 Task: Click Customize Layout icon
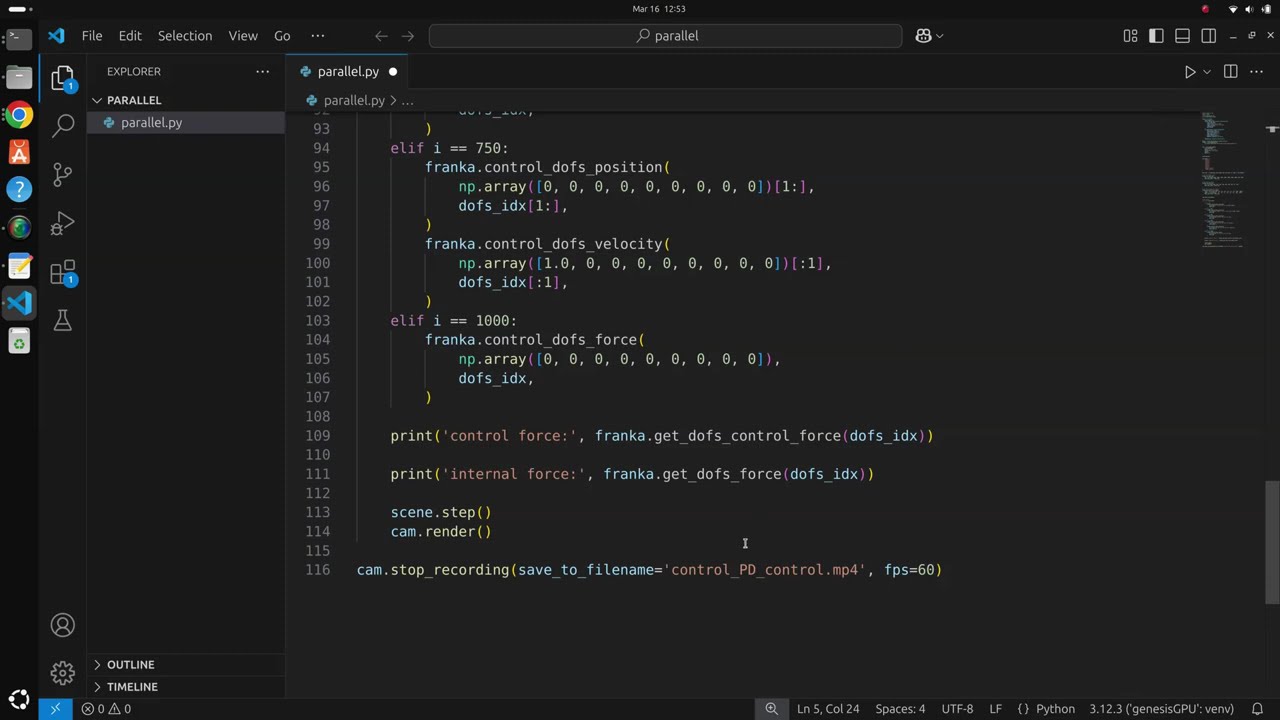pos(1131,36)
